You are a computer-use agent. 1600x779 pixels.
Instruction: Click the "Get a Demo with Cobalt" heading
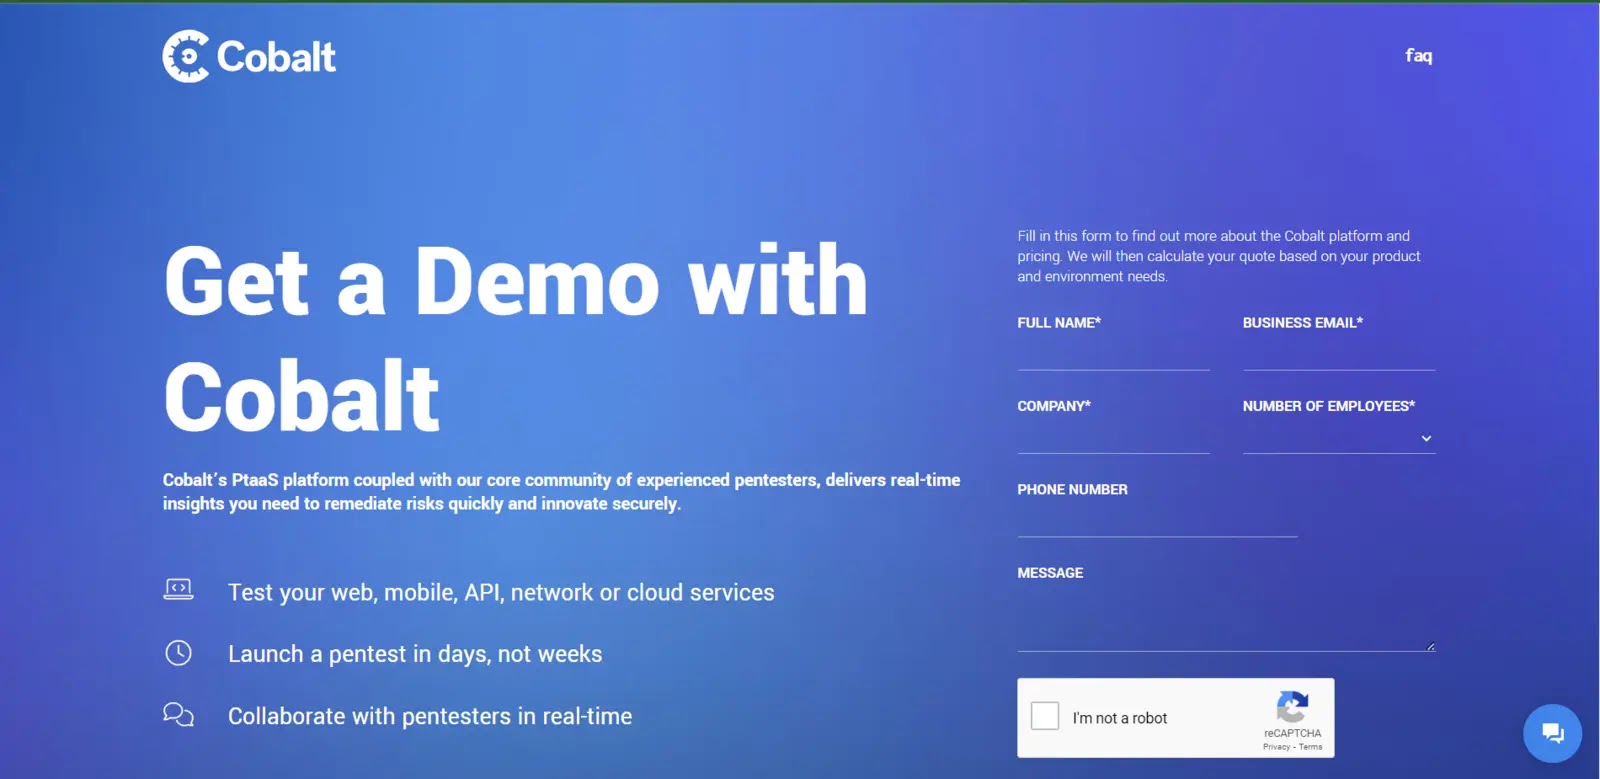516,338
